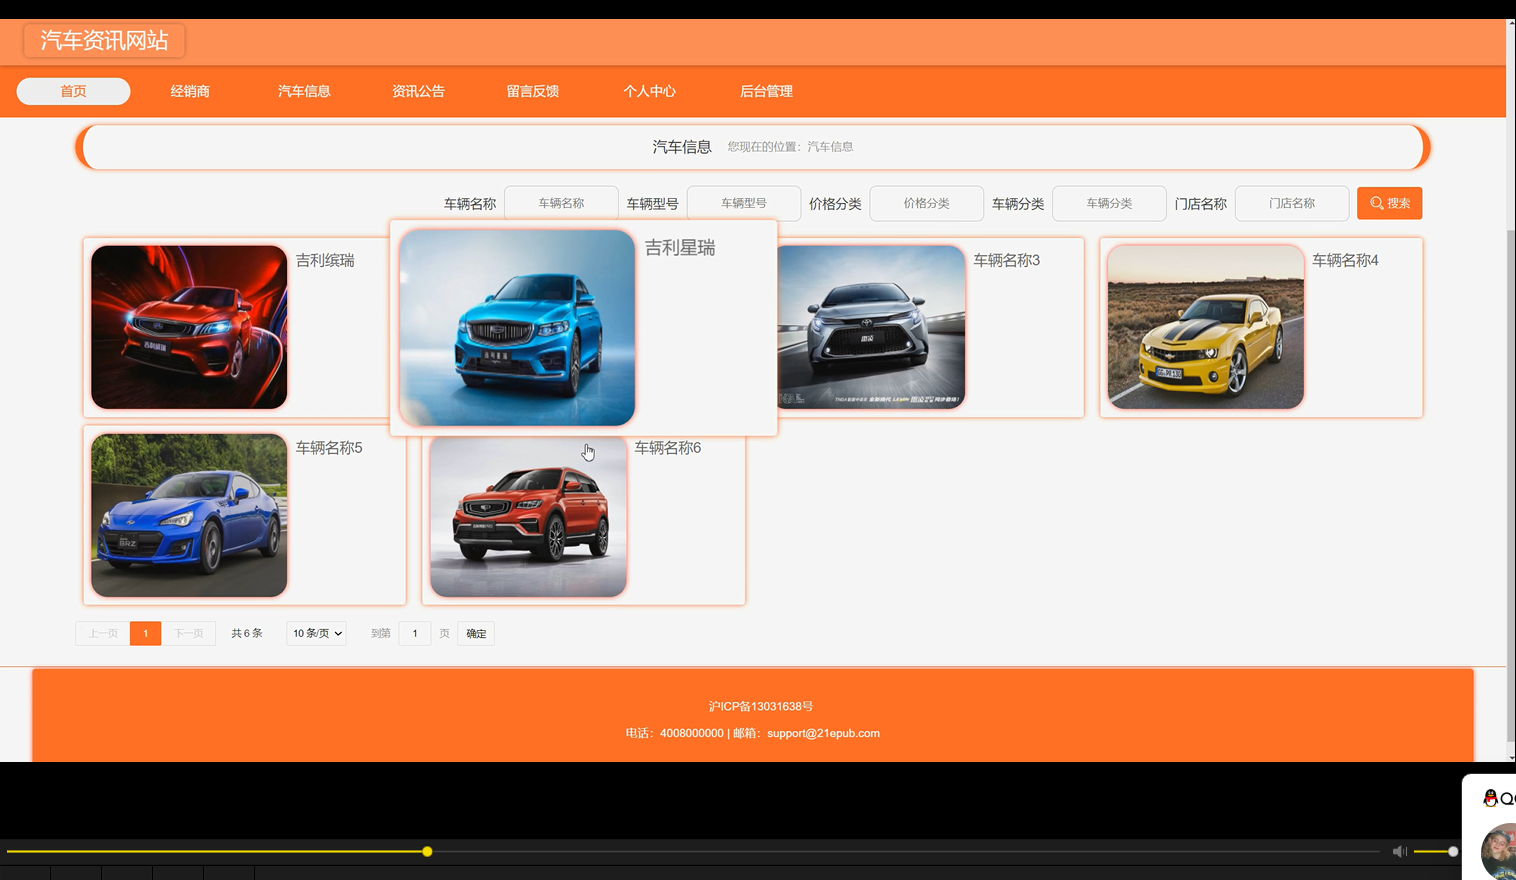Click the orange 搜索 button
This screenshot has height=880, width=1516.
[x=1389, y=203]
